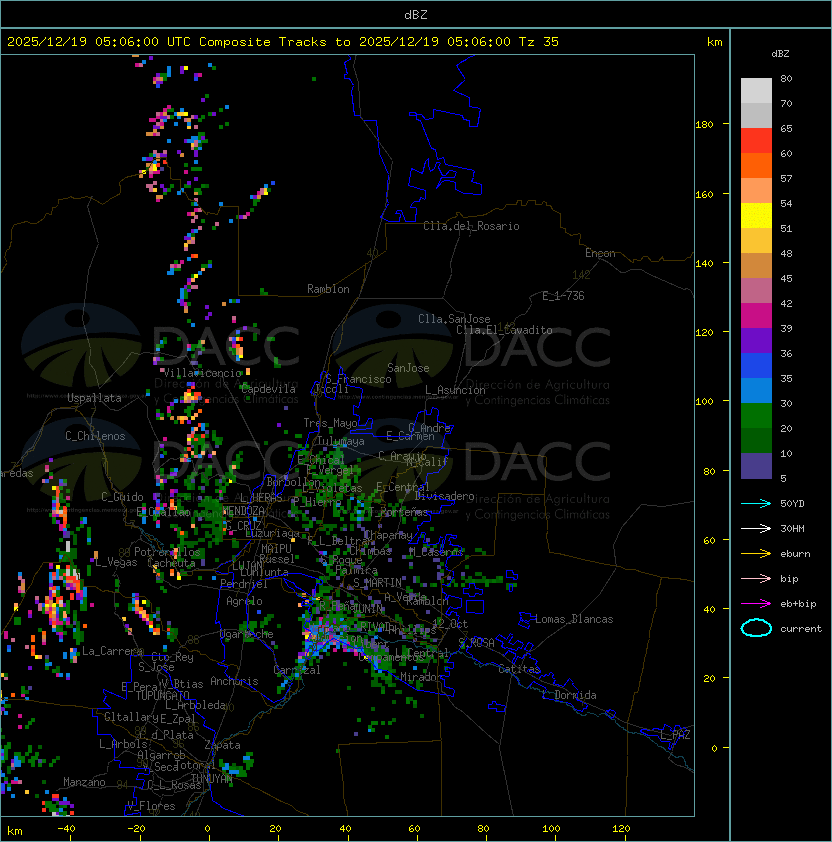Click the 'Ramblon' label in the northern map area

328,289
